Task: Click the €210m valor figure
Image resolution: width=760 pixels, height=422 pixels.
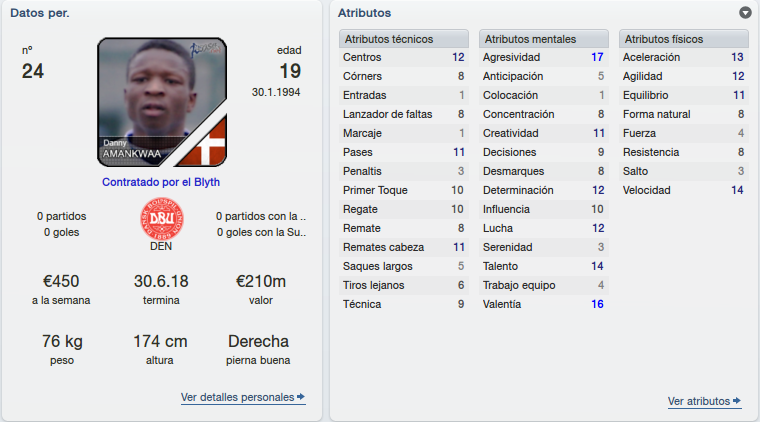Action: tap(261, 281)
